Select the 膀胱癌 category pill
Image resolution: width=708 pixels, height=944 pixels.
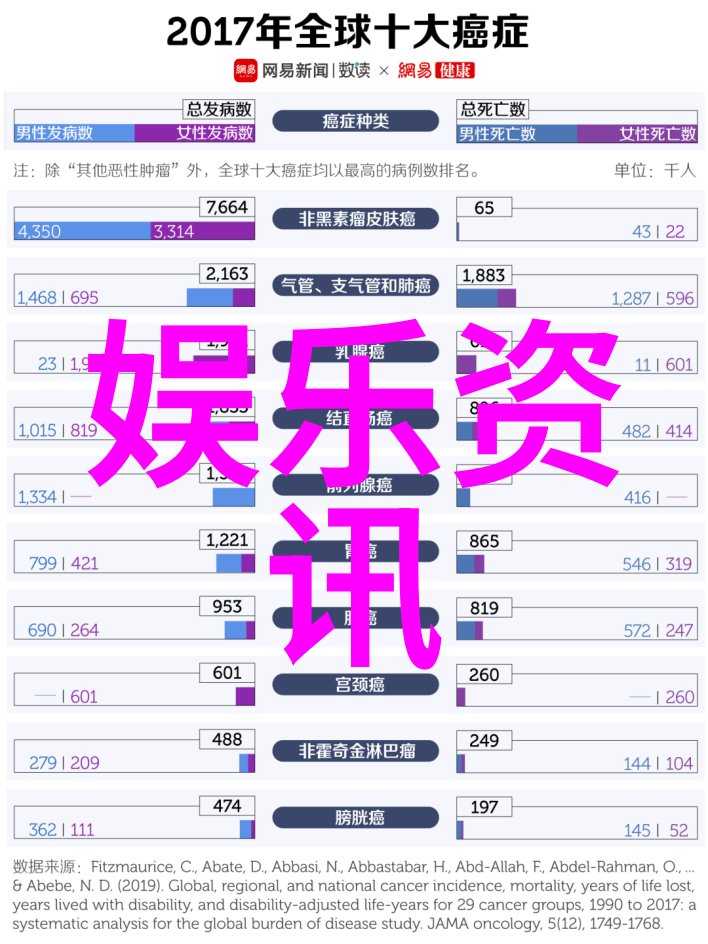point(356,818)
